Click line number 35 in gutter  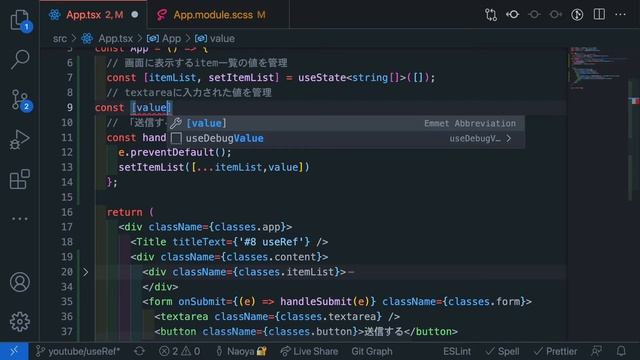(x=67, y=302)
